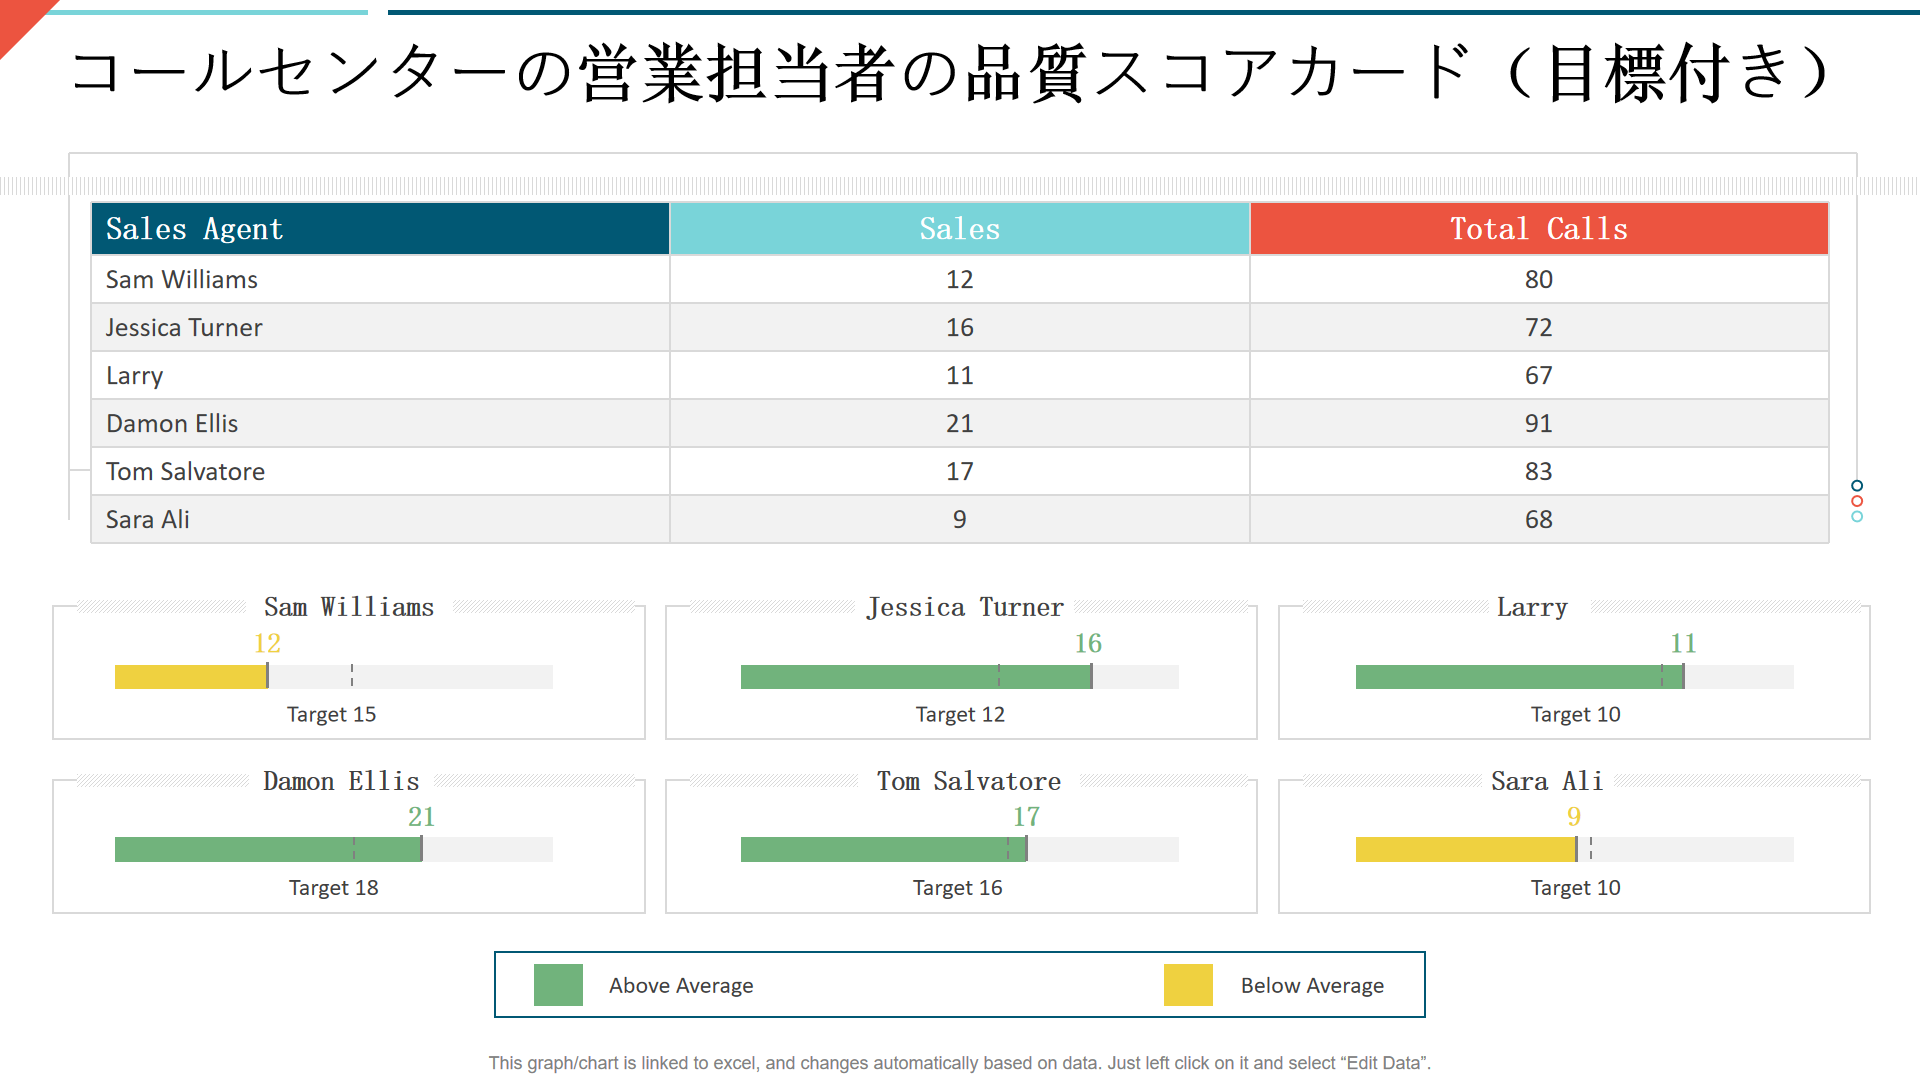Click total calls value 80
Viewport: 1920px width, 1080px height.
(1539, 280)
